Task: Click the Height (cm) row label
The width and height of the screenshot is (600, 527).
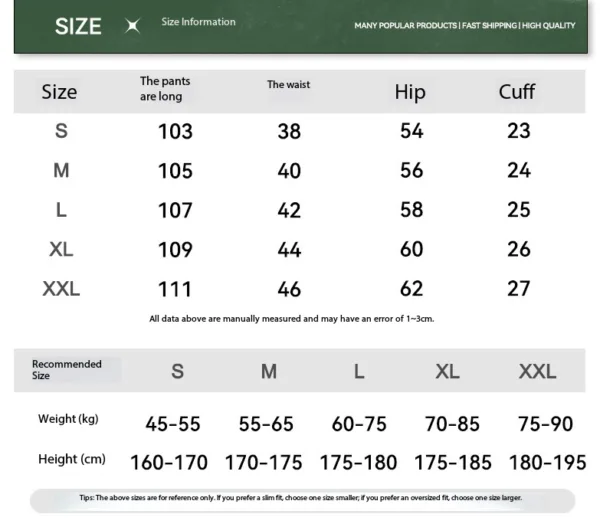Action: click(71, 459)
